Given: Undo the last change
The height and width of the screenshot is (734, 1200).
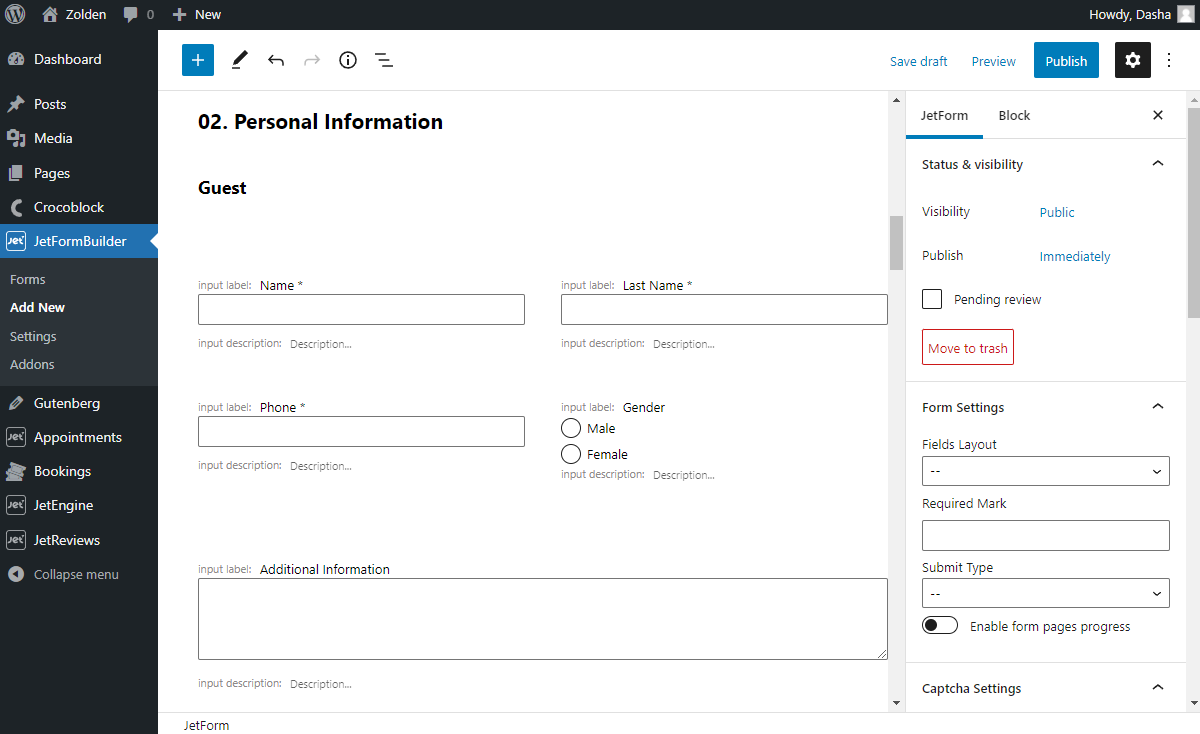Looking at the screenshot, I should (275, 60).
